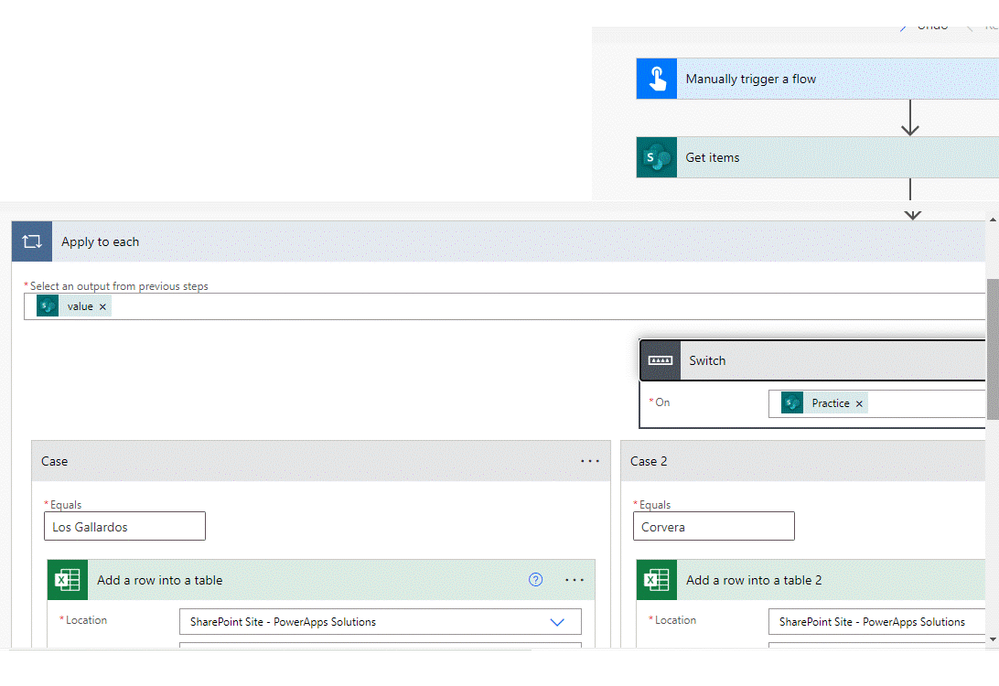Image resolution: width=999 pixels, height=686 pixels.
Task: Click the Switch On input field
Action: [877, 403]
